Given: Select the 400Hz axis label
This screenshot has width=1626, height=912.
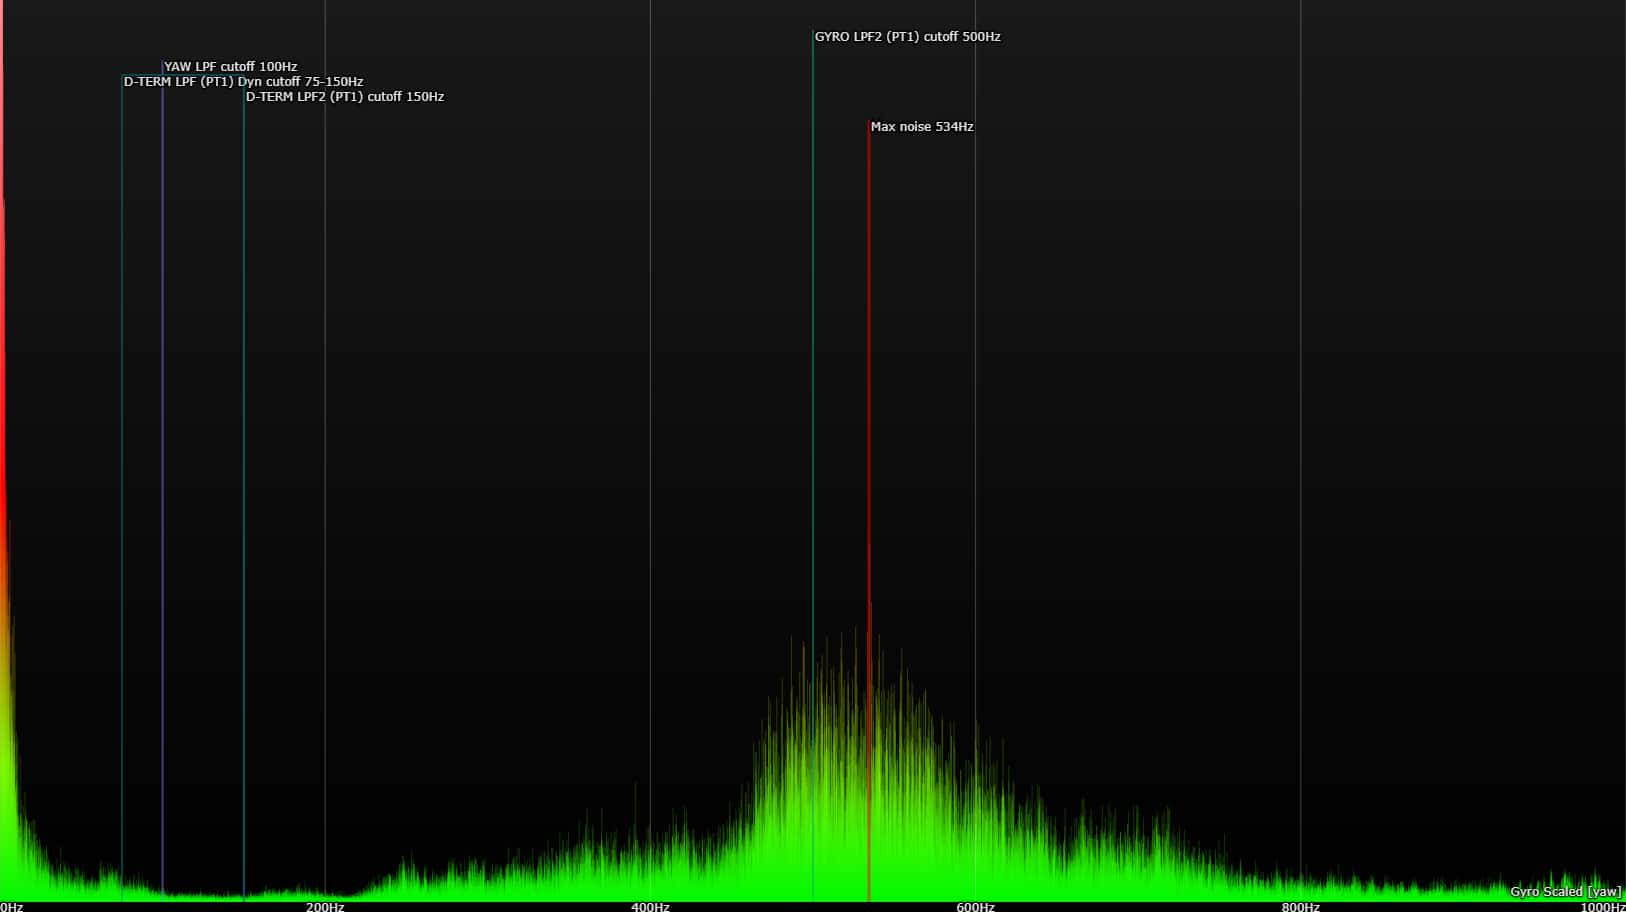Looking at the screenshot, I should pos(650,906).
